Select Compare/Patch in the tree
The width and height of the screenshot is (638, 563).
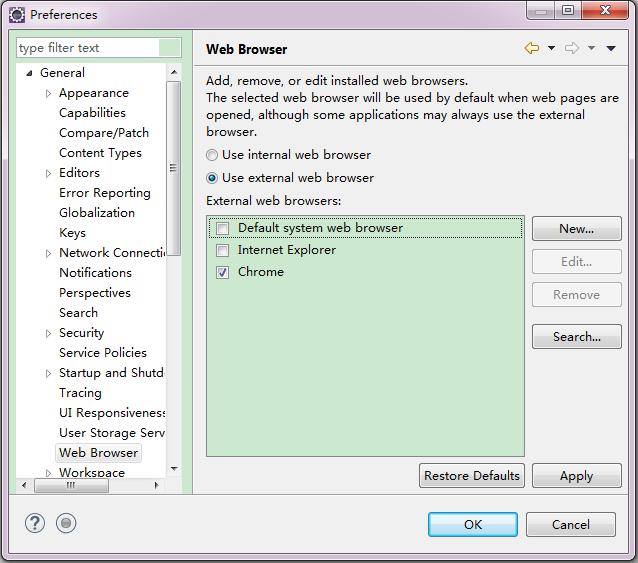tap(104, 133)
